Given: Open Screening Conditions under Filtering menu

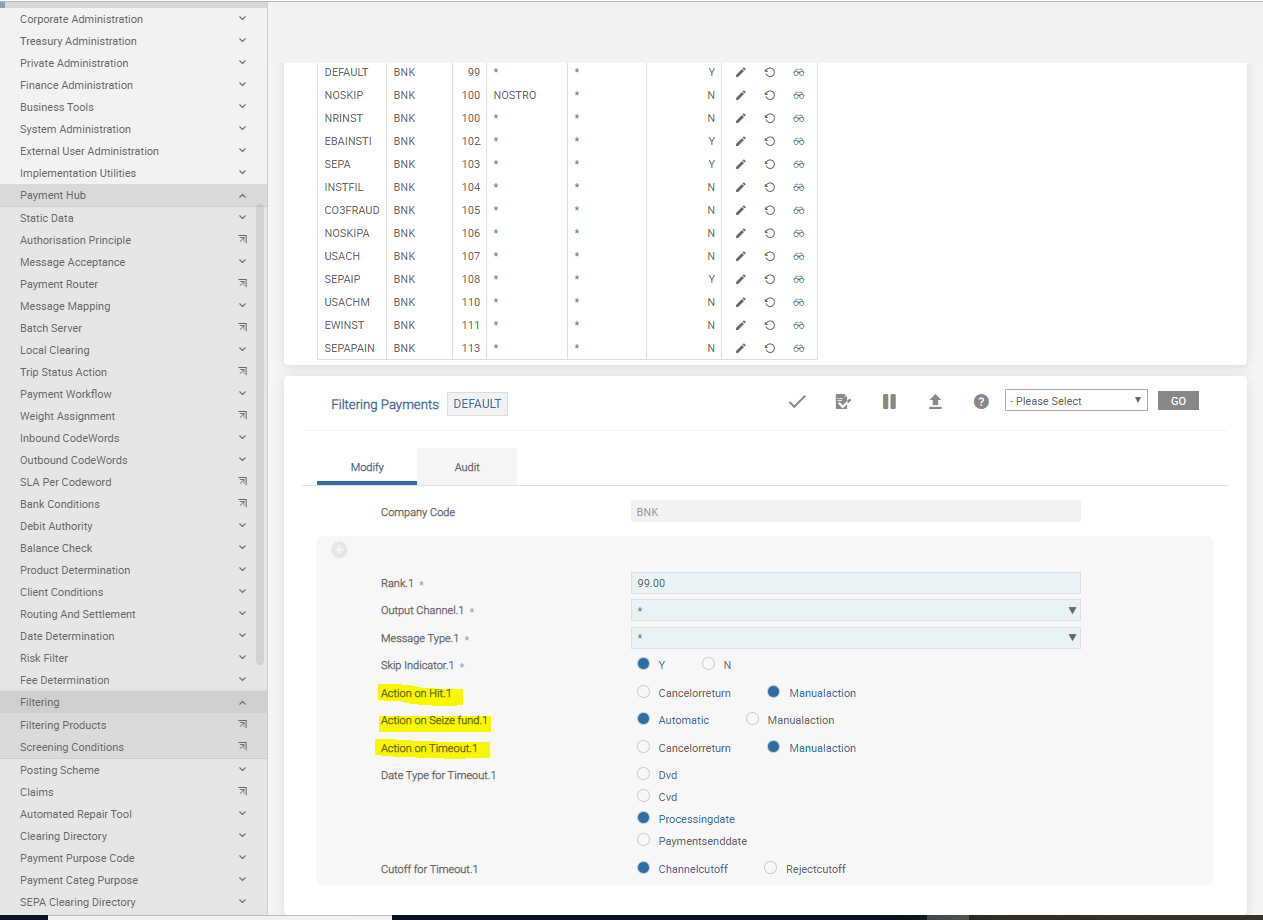Looking at the screenshot, I should [72, 747].
